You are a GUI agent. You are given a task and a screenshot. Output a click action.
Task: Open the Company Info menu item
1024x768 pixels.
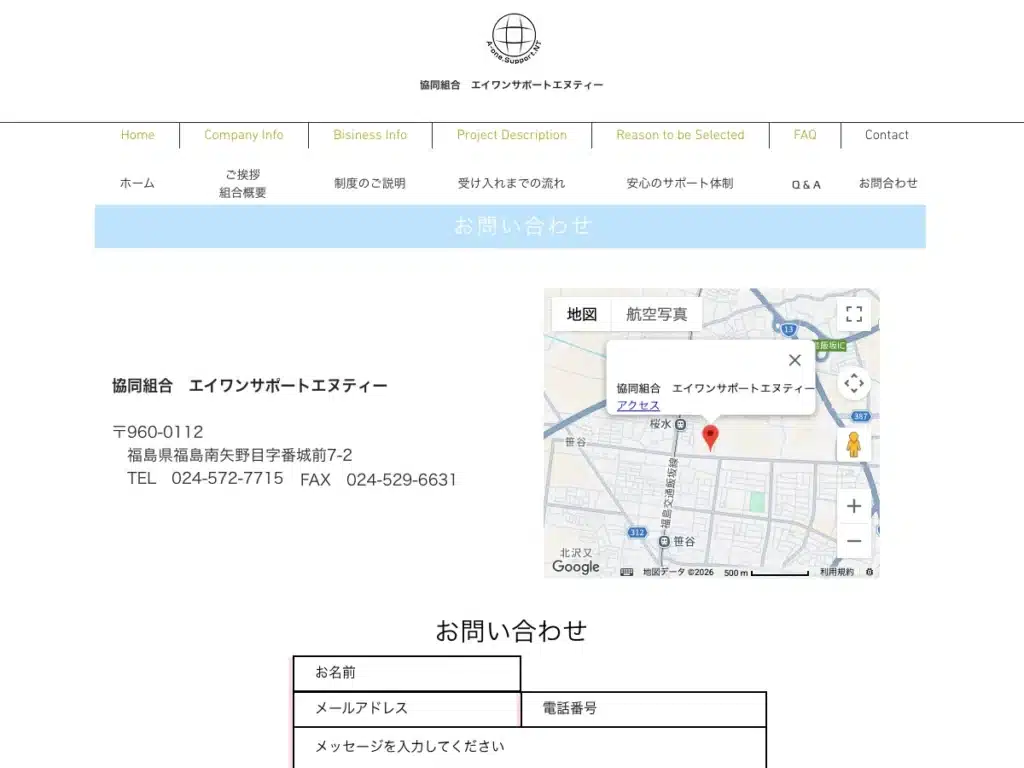[244, 135]
